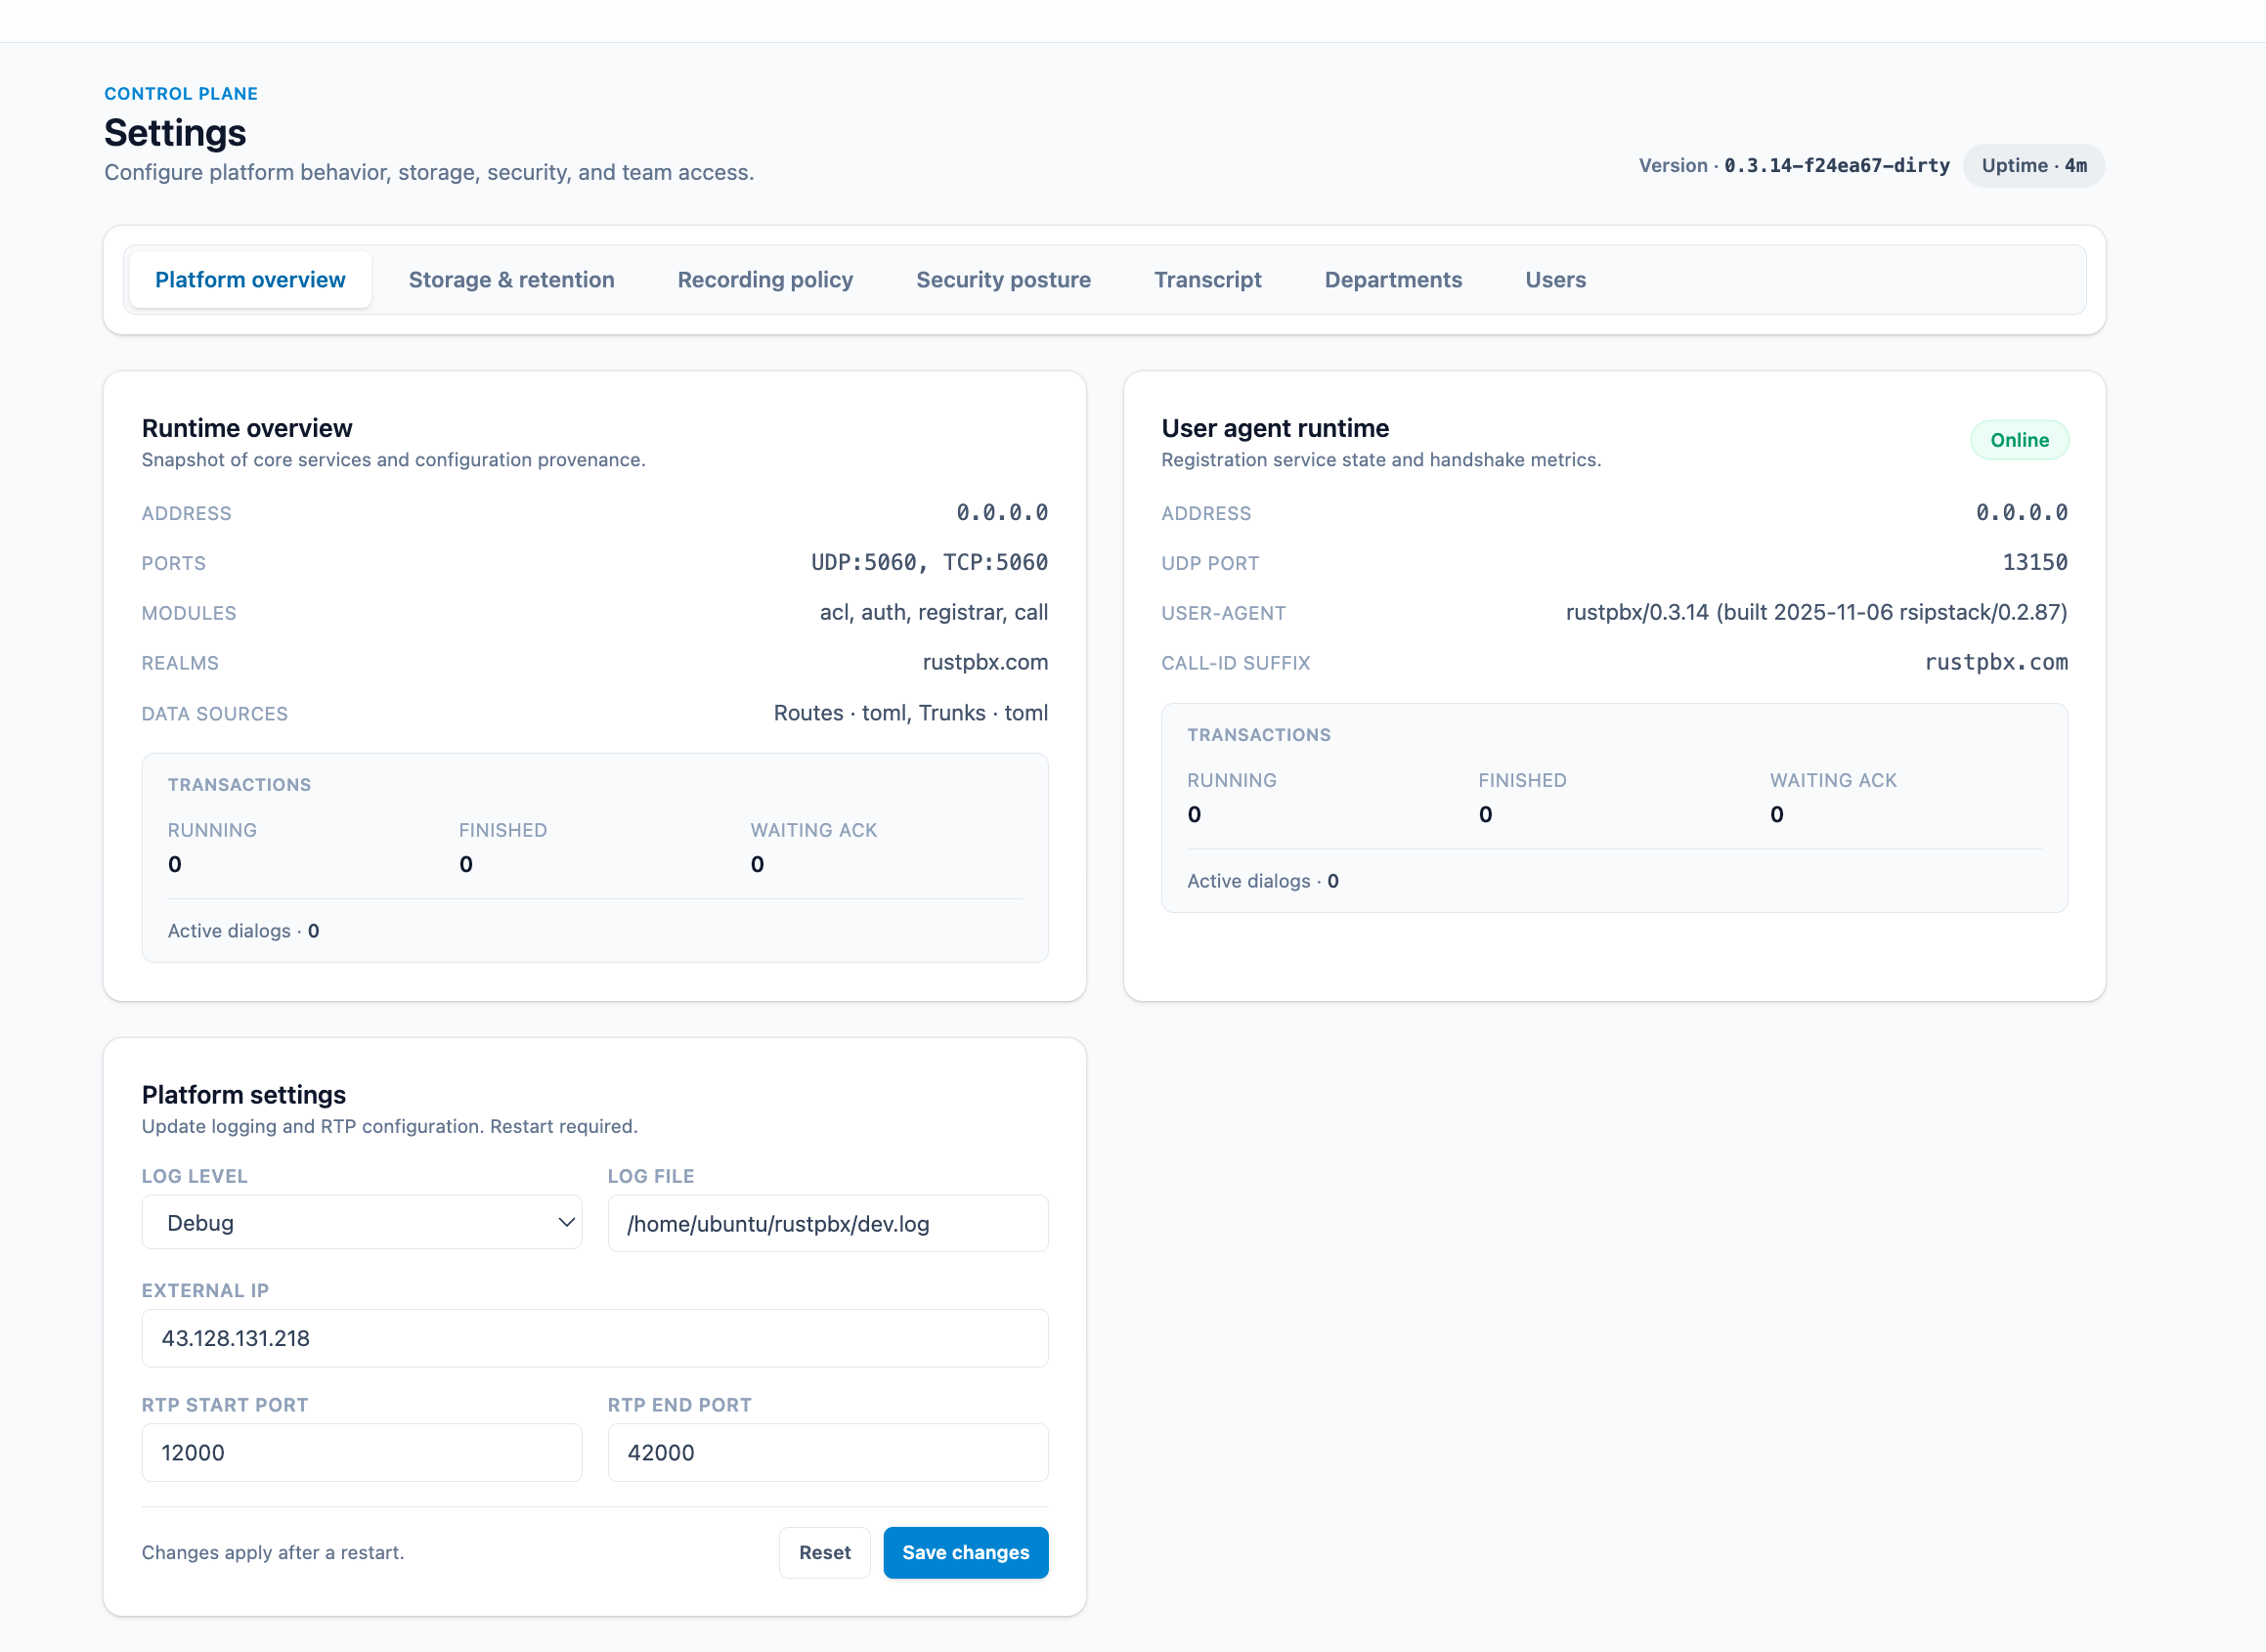
Task: Select the Security posture tab
Action: point(1003,280)
